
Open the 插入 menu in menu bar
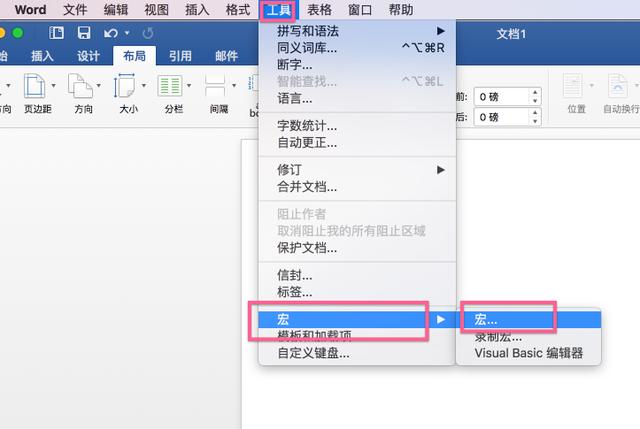(198, 10)
